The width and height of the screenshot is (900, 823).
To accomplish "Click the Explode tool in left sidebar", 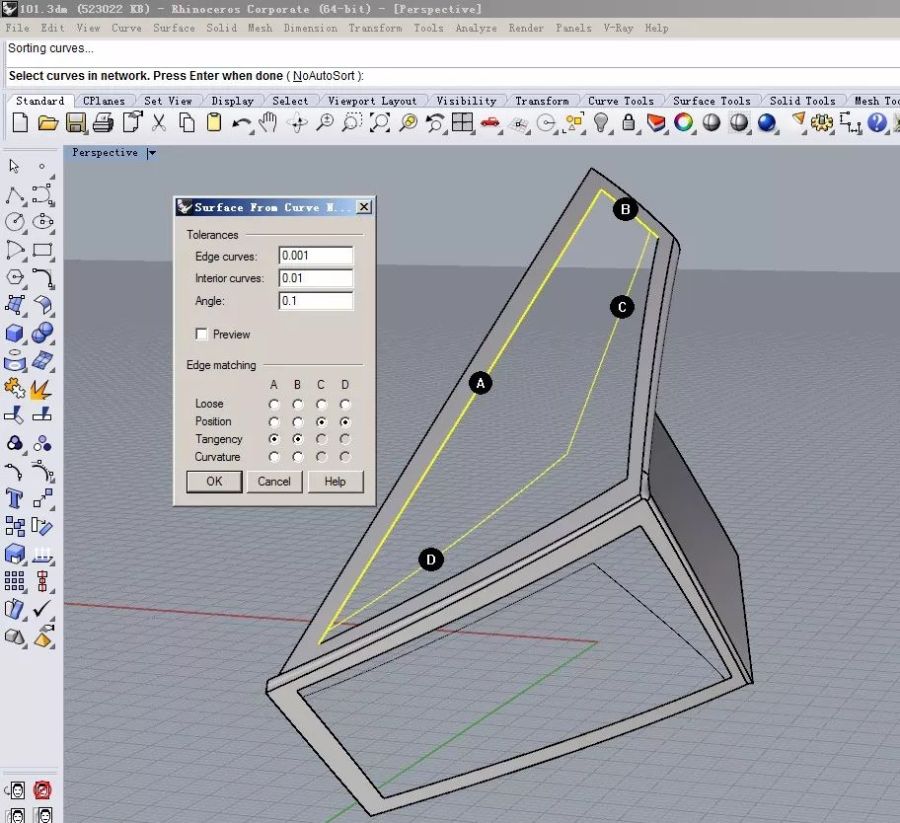I will [x=42, y=388].
